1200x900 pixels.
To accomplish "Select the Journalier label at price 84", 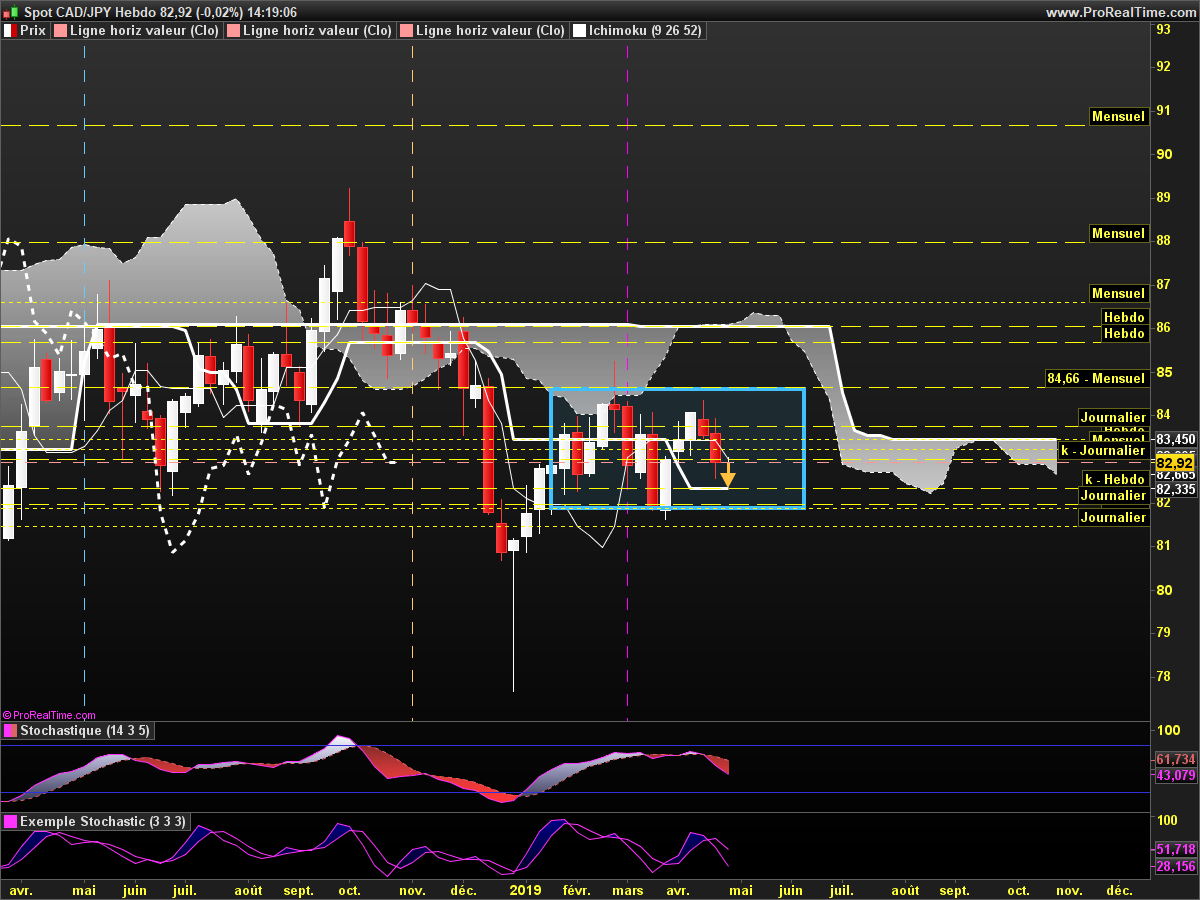I will (1112, 417).
